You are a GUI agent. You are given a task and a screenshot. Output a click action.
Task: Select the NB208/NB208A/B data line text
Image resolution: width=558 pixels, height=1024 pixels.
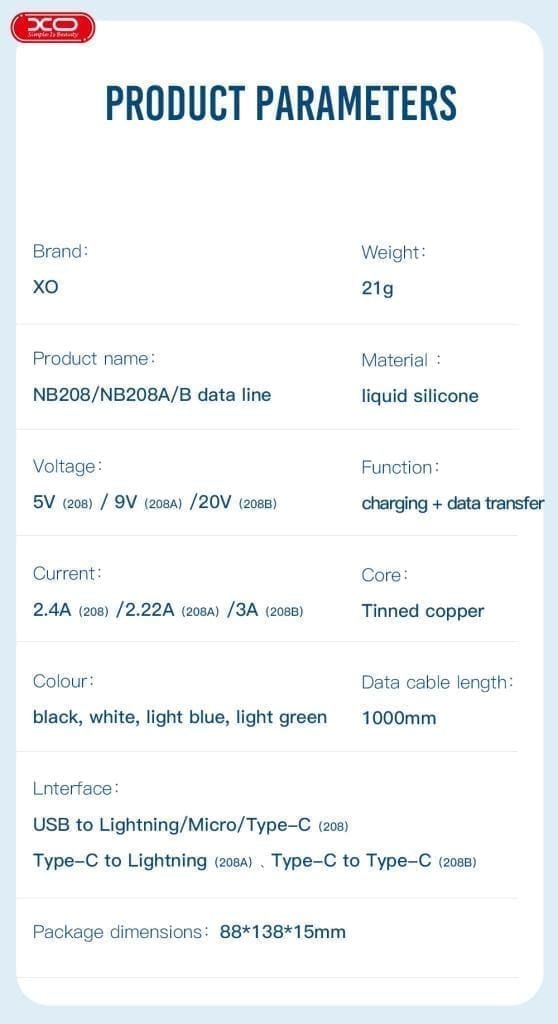coord(152,394)
